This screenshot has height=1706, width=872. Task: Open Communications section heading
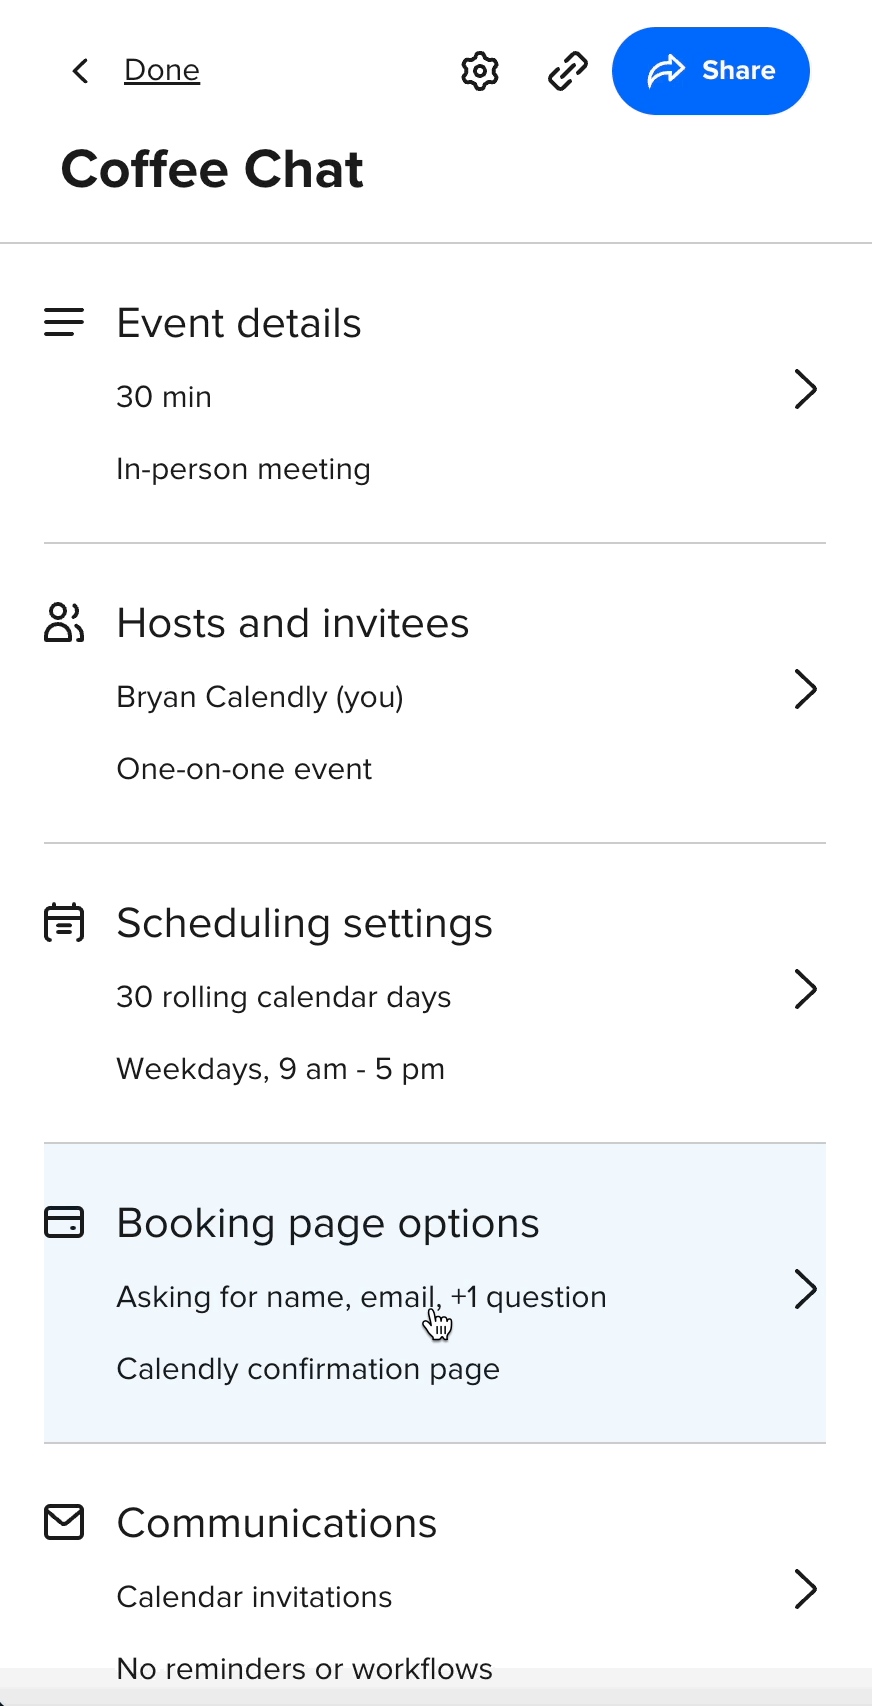tap(277, 1524)
